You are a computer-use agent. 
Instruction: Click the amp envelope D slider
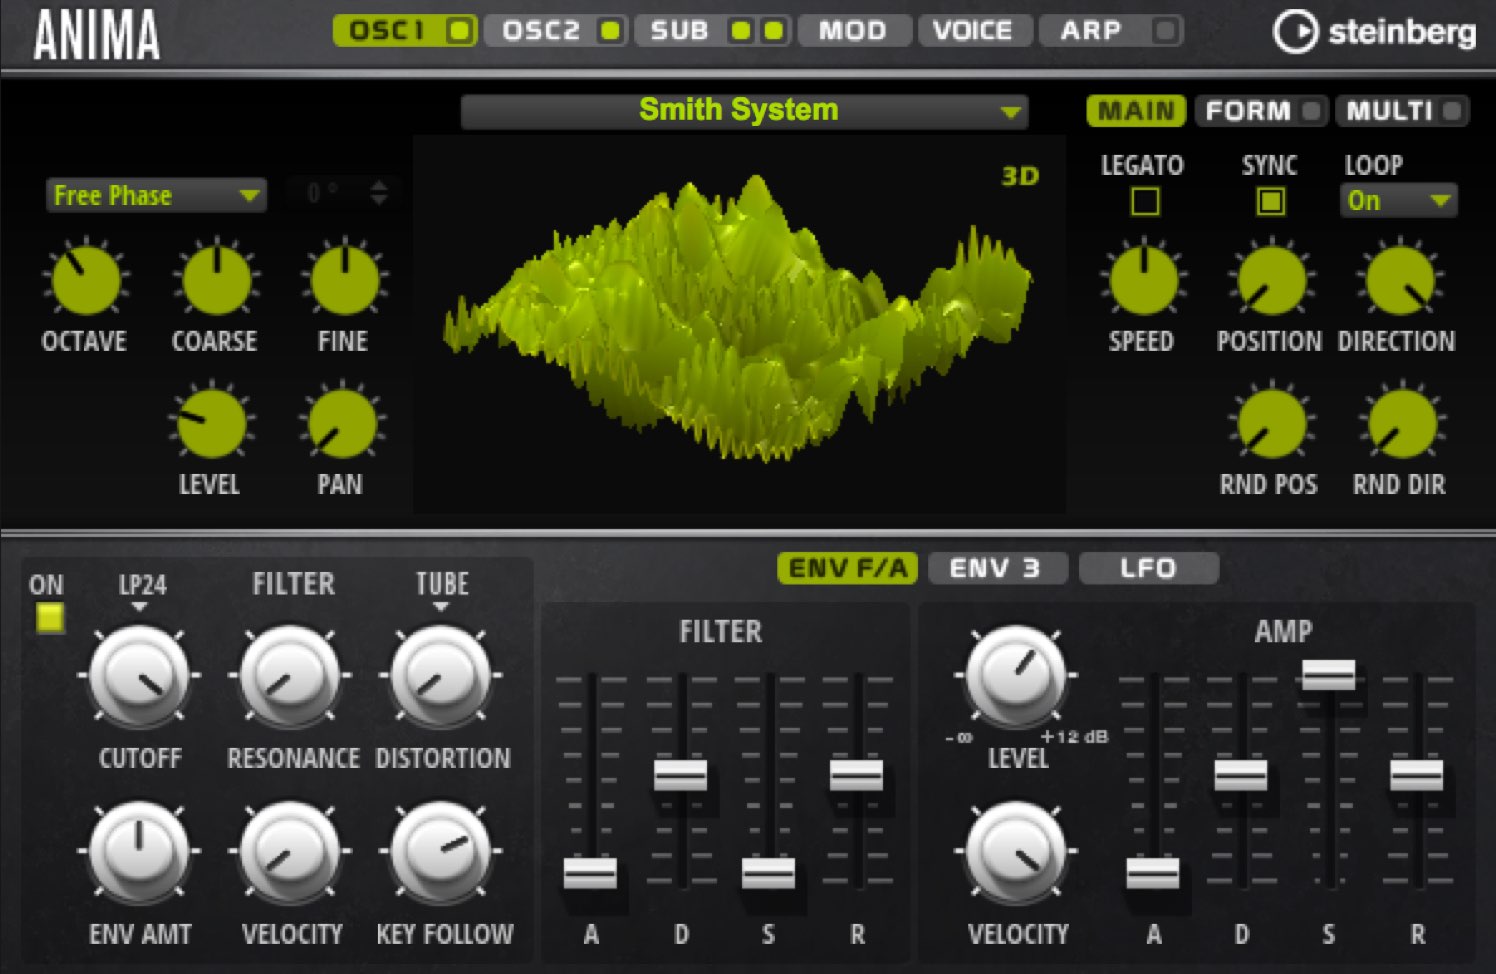(1240, 775)
